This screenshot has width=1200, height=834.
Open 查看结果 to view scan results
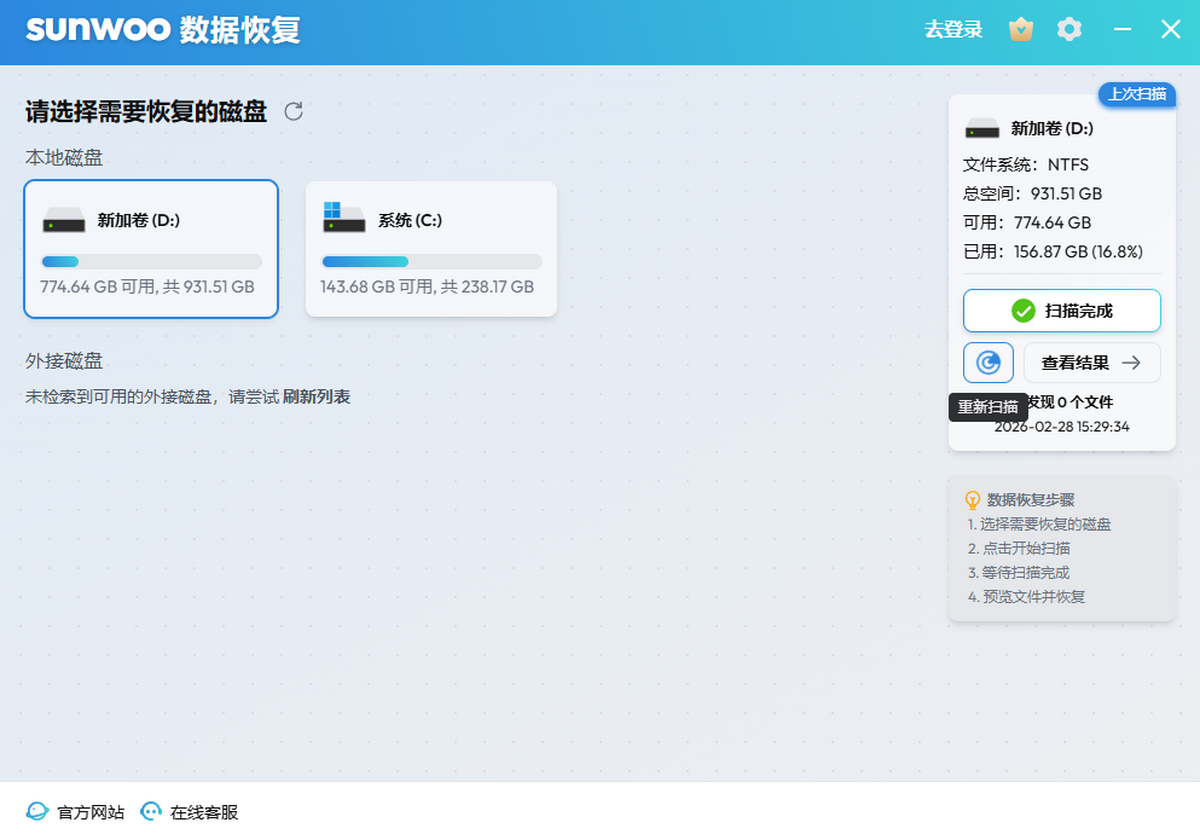(x=1092, y=362)
